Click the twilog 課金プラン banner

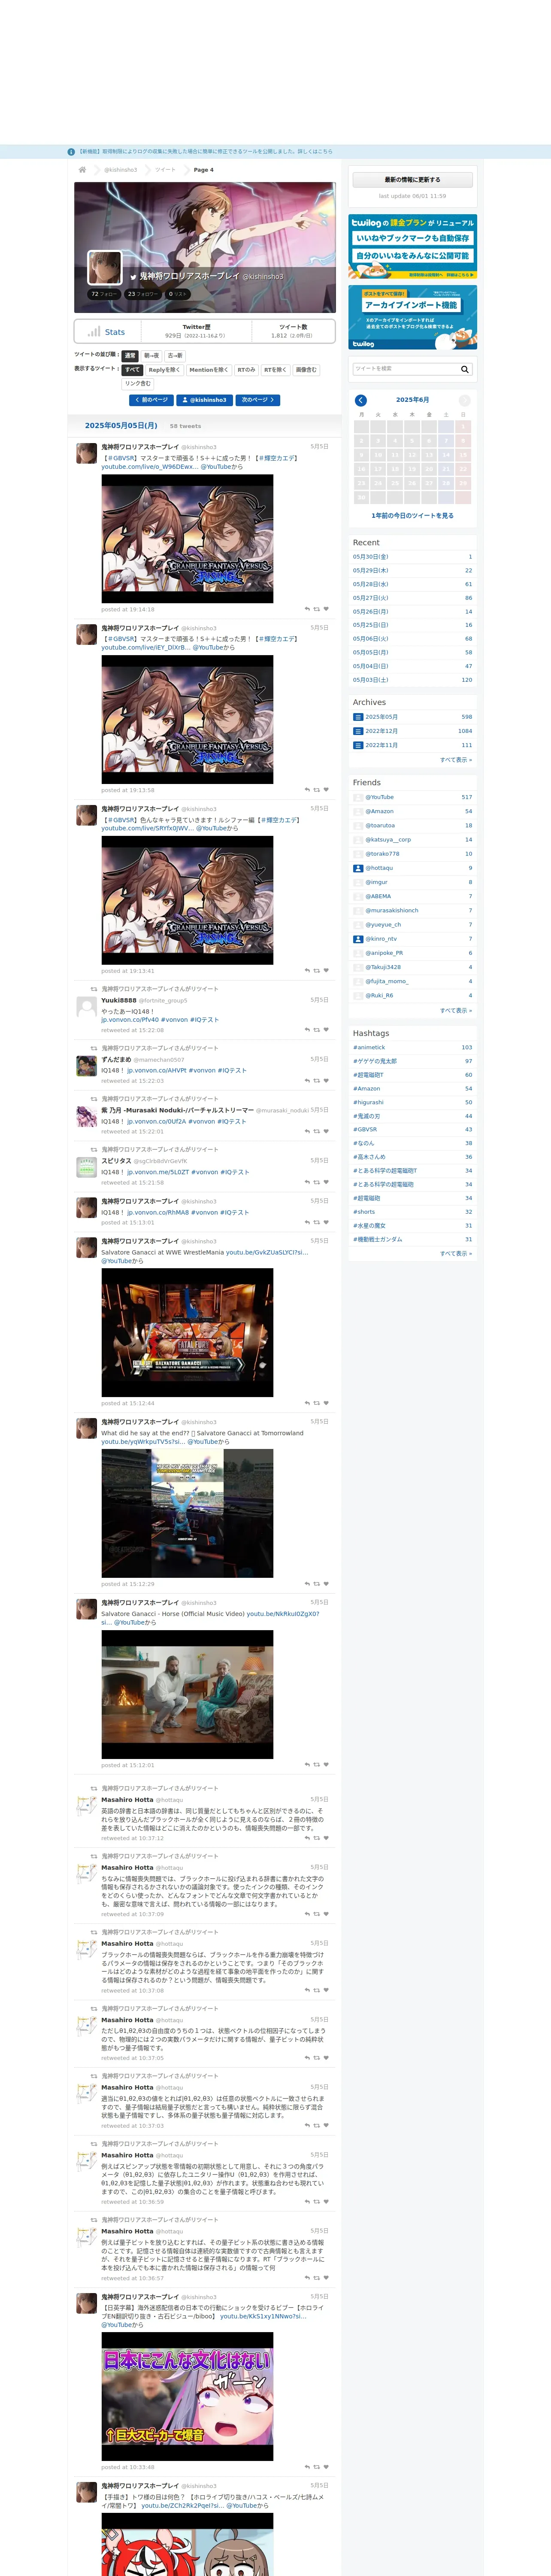(x=412, y=246)
